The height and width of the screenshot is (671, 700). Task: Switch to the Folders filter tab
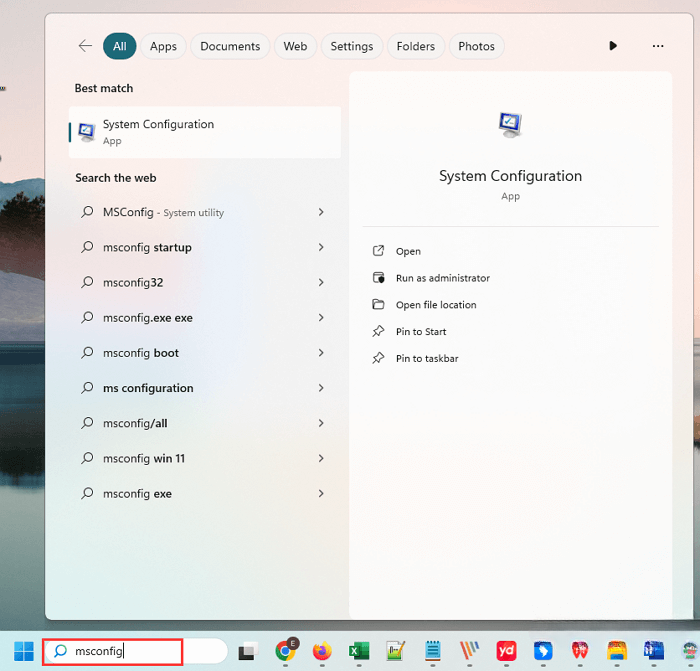coord(416,46)
